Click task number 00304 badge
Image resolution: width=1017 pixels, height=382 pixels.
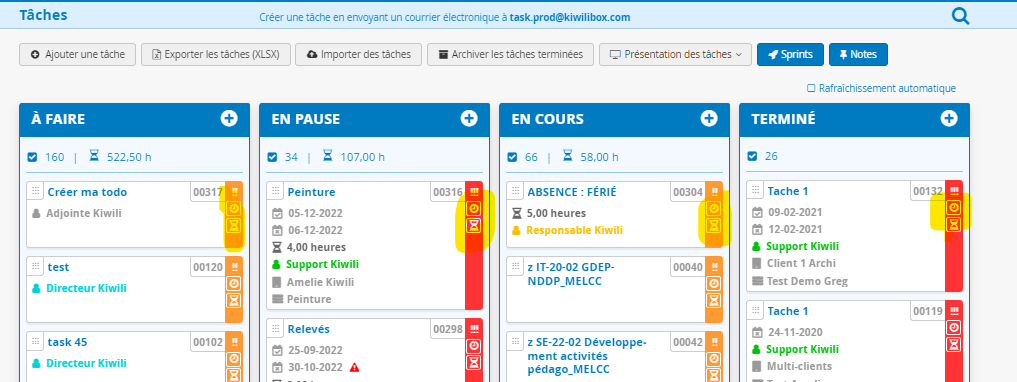688,192
